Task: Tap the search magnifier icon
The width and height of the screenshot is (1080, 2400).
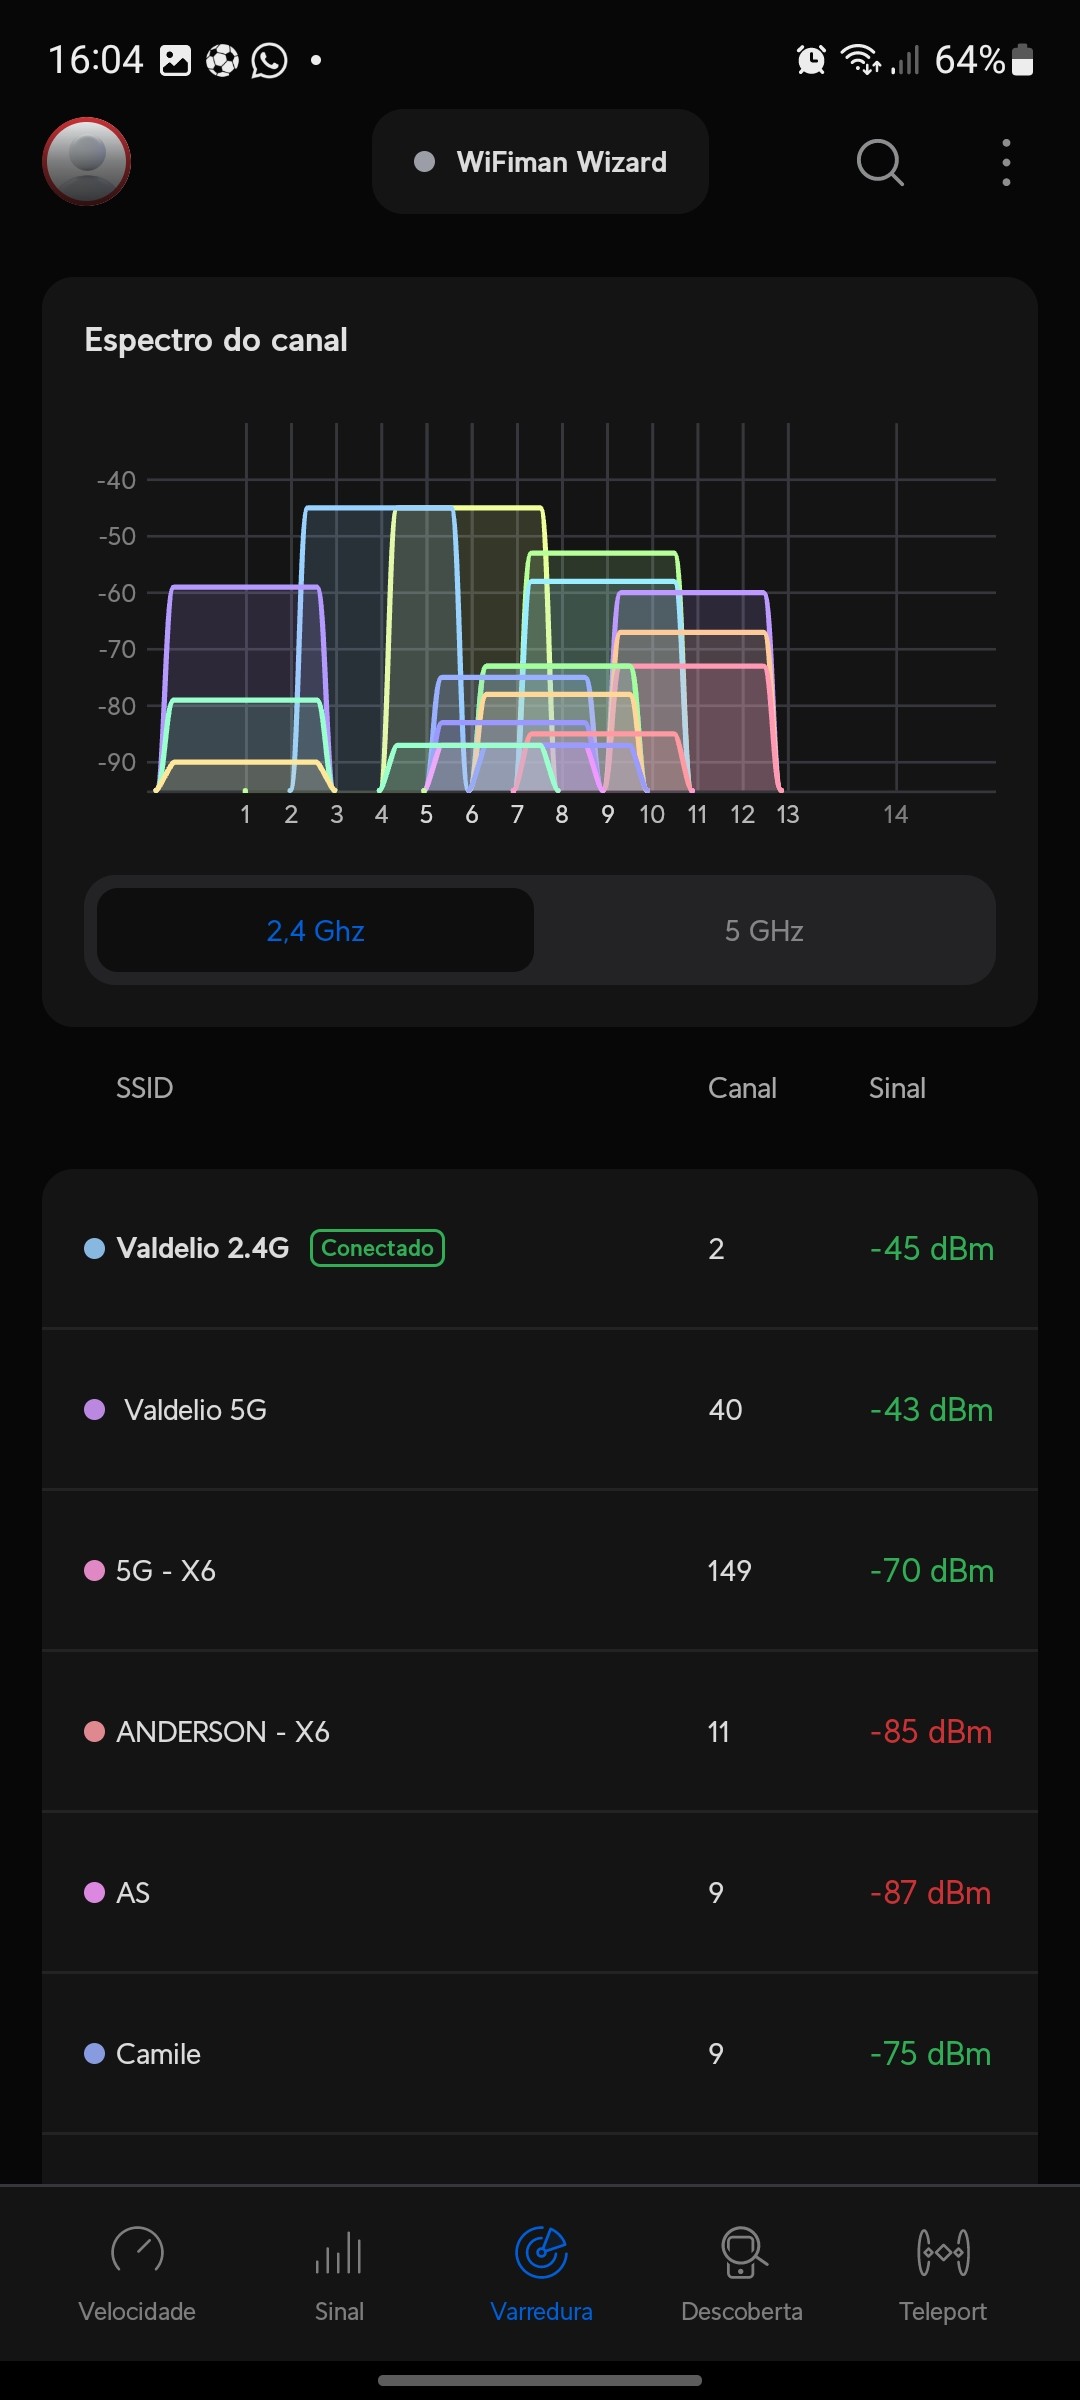Action: (880, 162)
